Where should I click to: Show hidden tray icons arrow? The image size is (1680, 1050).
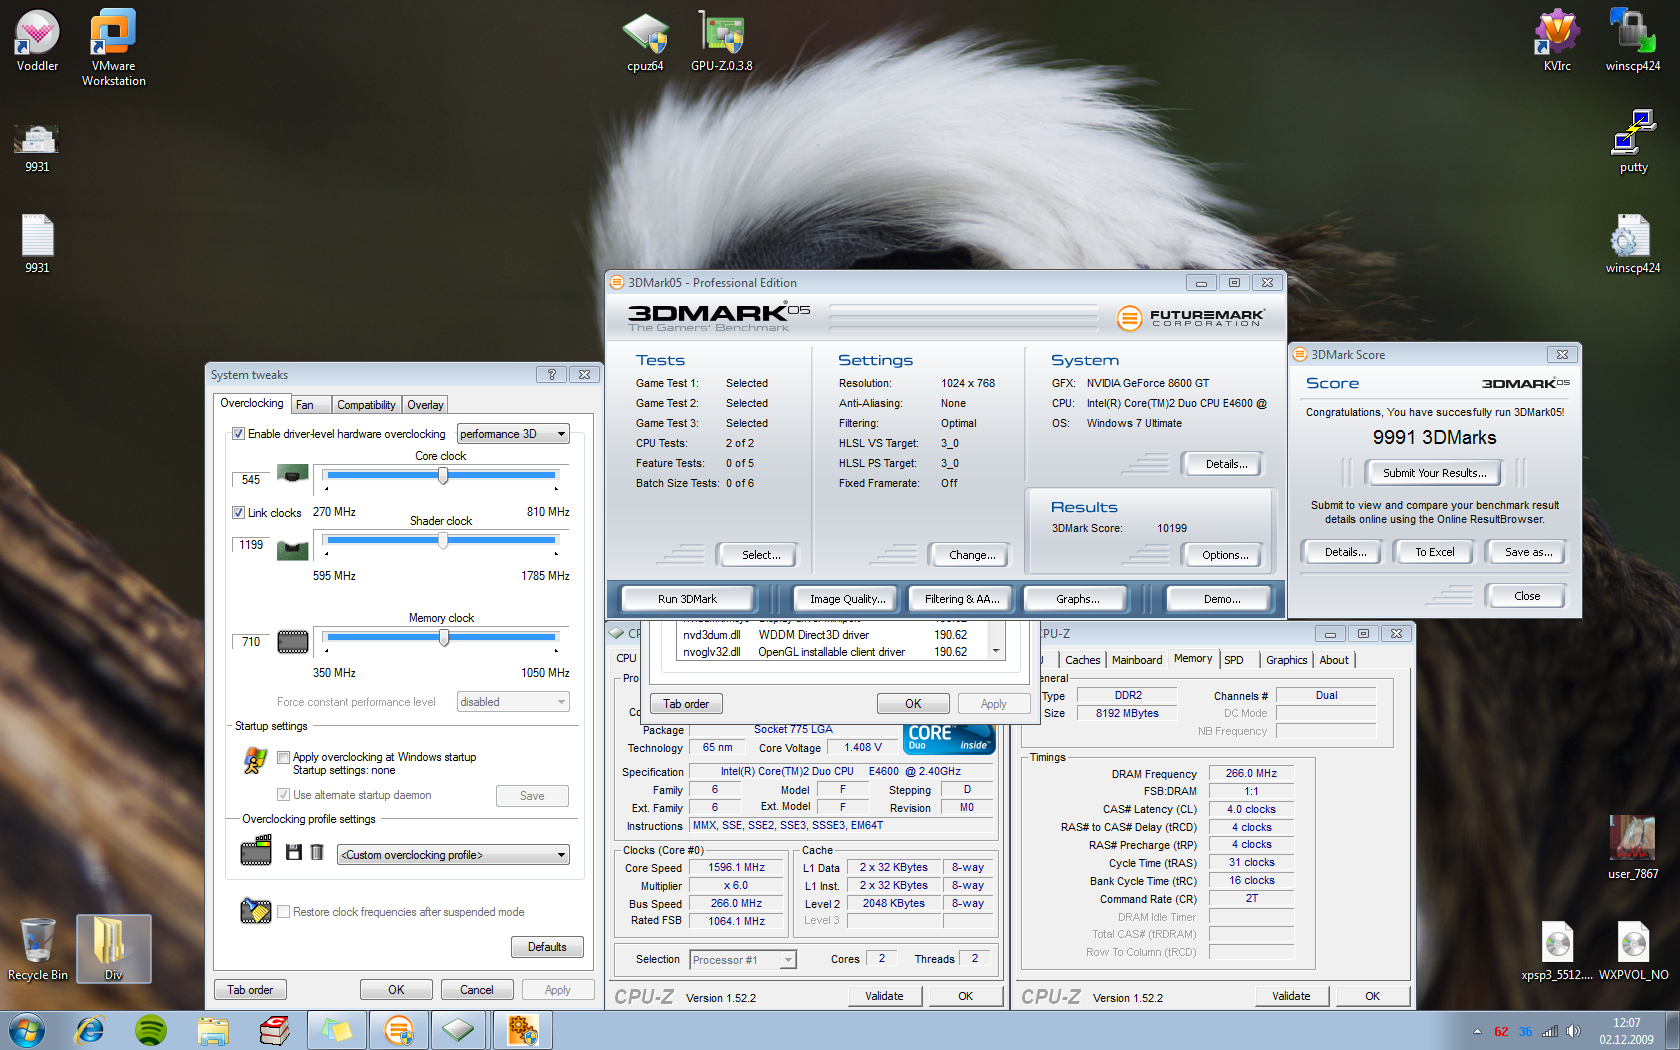(x=1477, y=1031)
